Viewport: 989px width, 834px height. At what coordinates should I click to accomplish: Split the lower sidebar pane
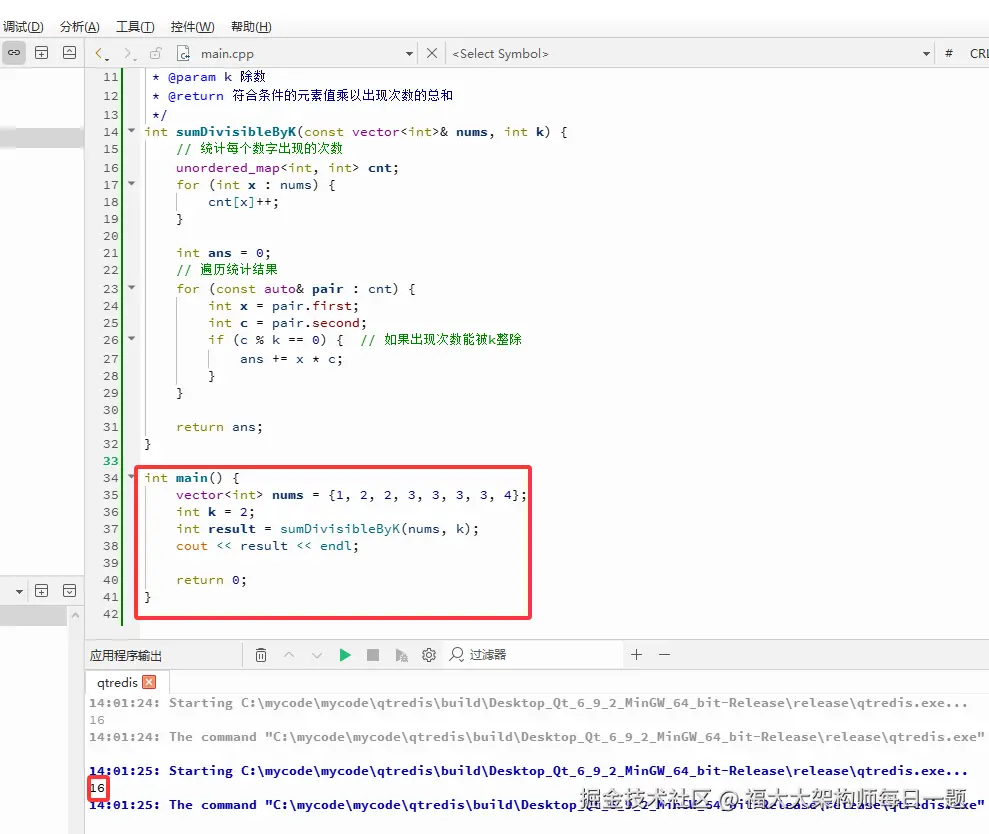click(42, 590)
